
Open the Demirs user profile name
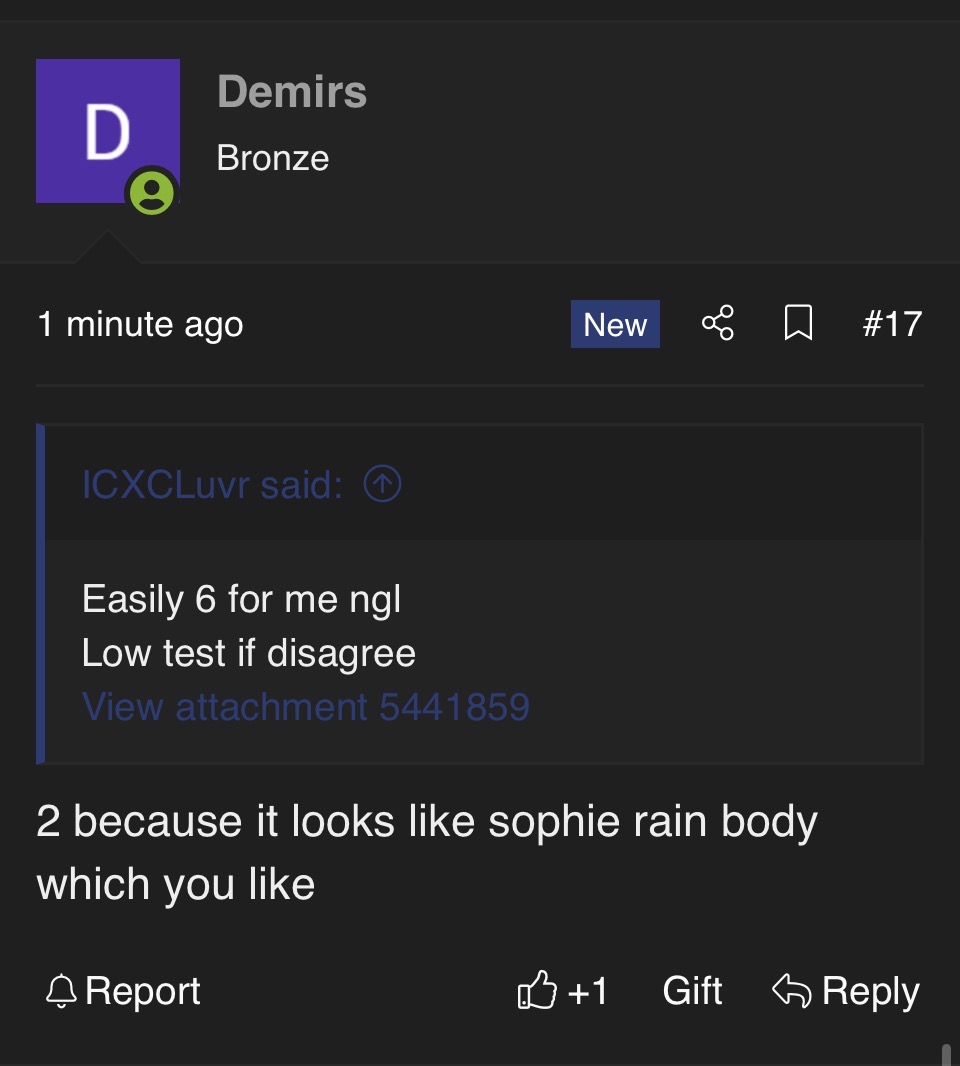[292, 91]
